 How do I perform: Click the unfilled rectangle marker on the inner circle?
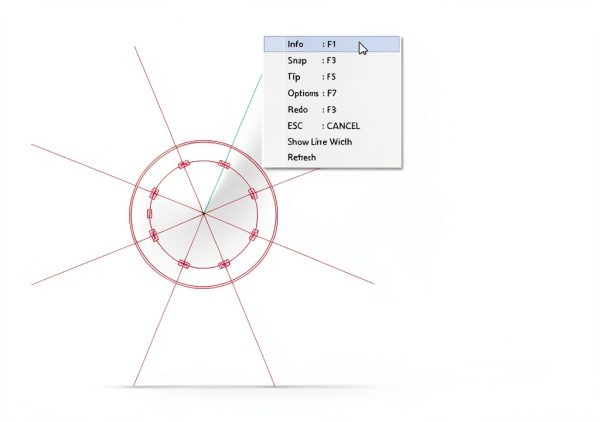pos(150,213)
